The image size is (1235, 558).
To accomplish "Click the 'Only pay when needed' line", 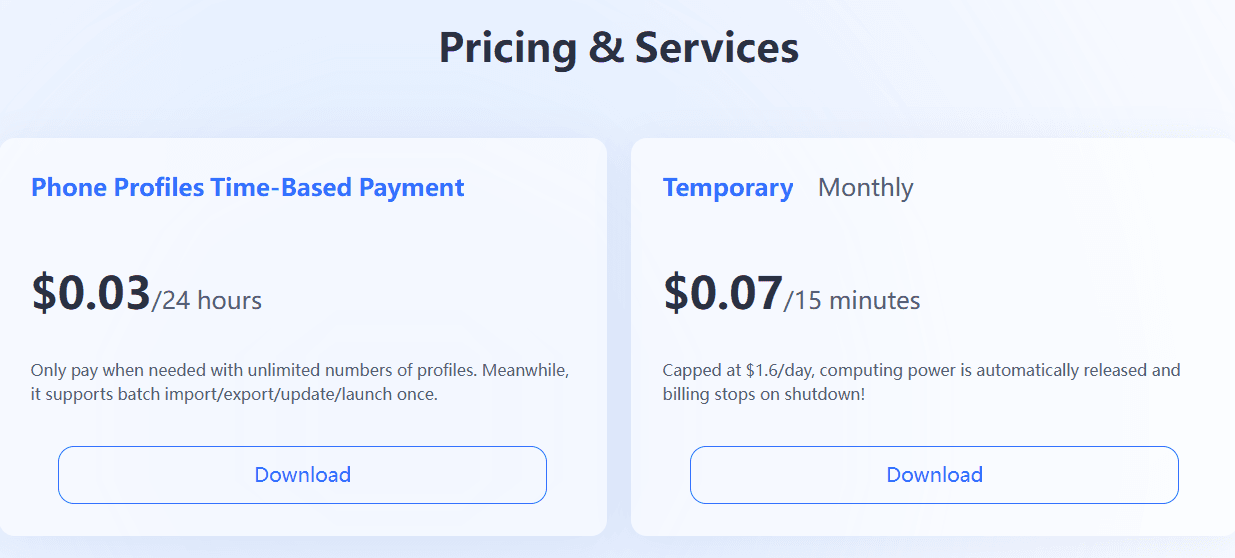I will 300,371.
